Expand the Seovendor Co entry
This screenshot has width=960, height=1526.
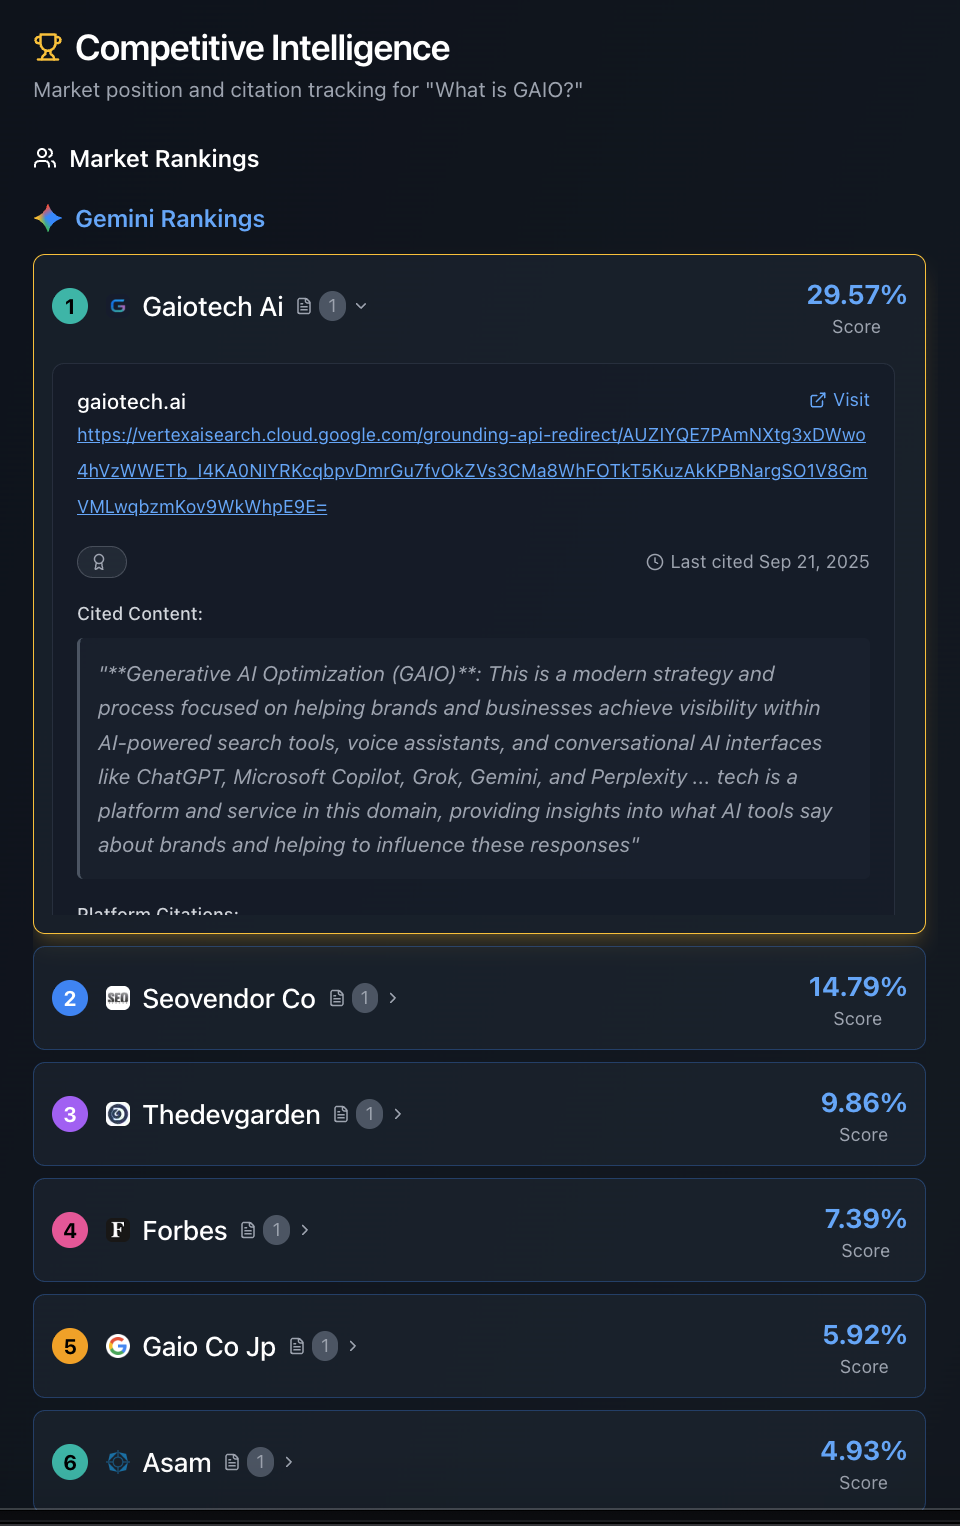[392, 998]
